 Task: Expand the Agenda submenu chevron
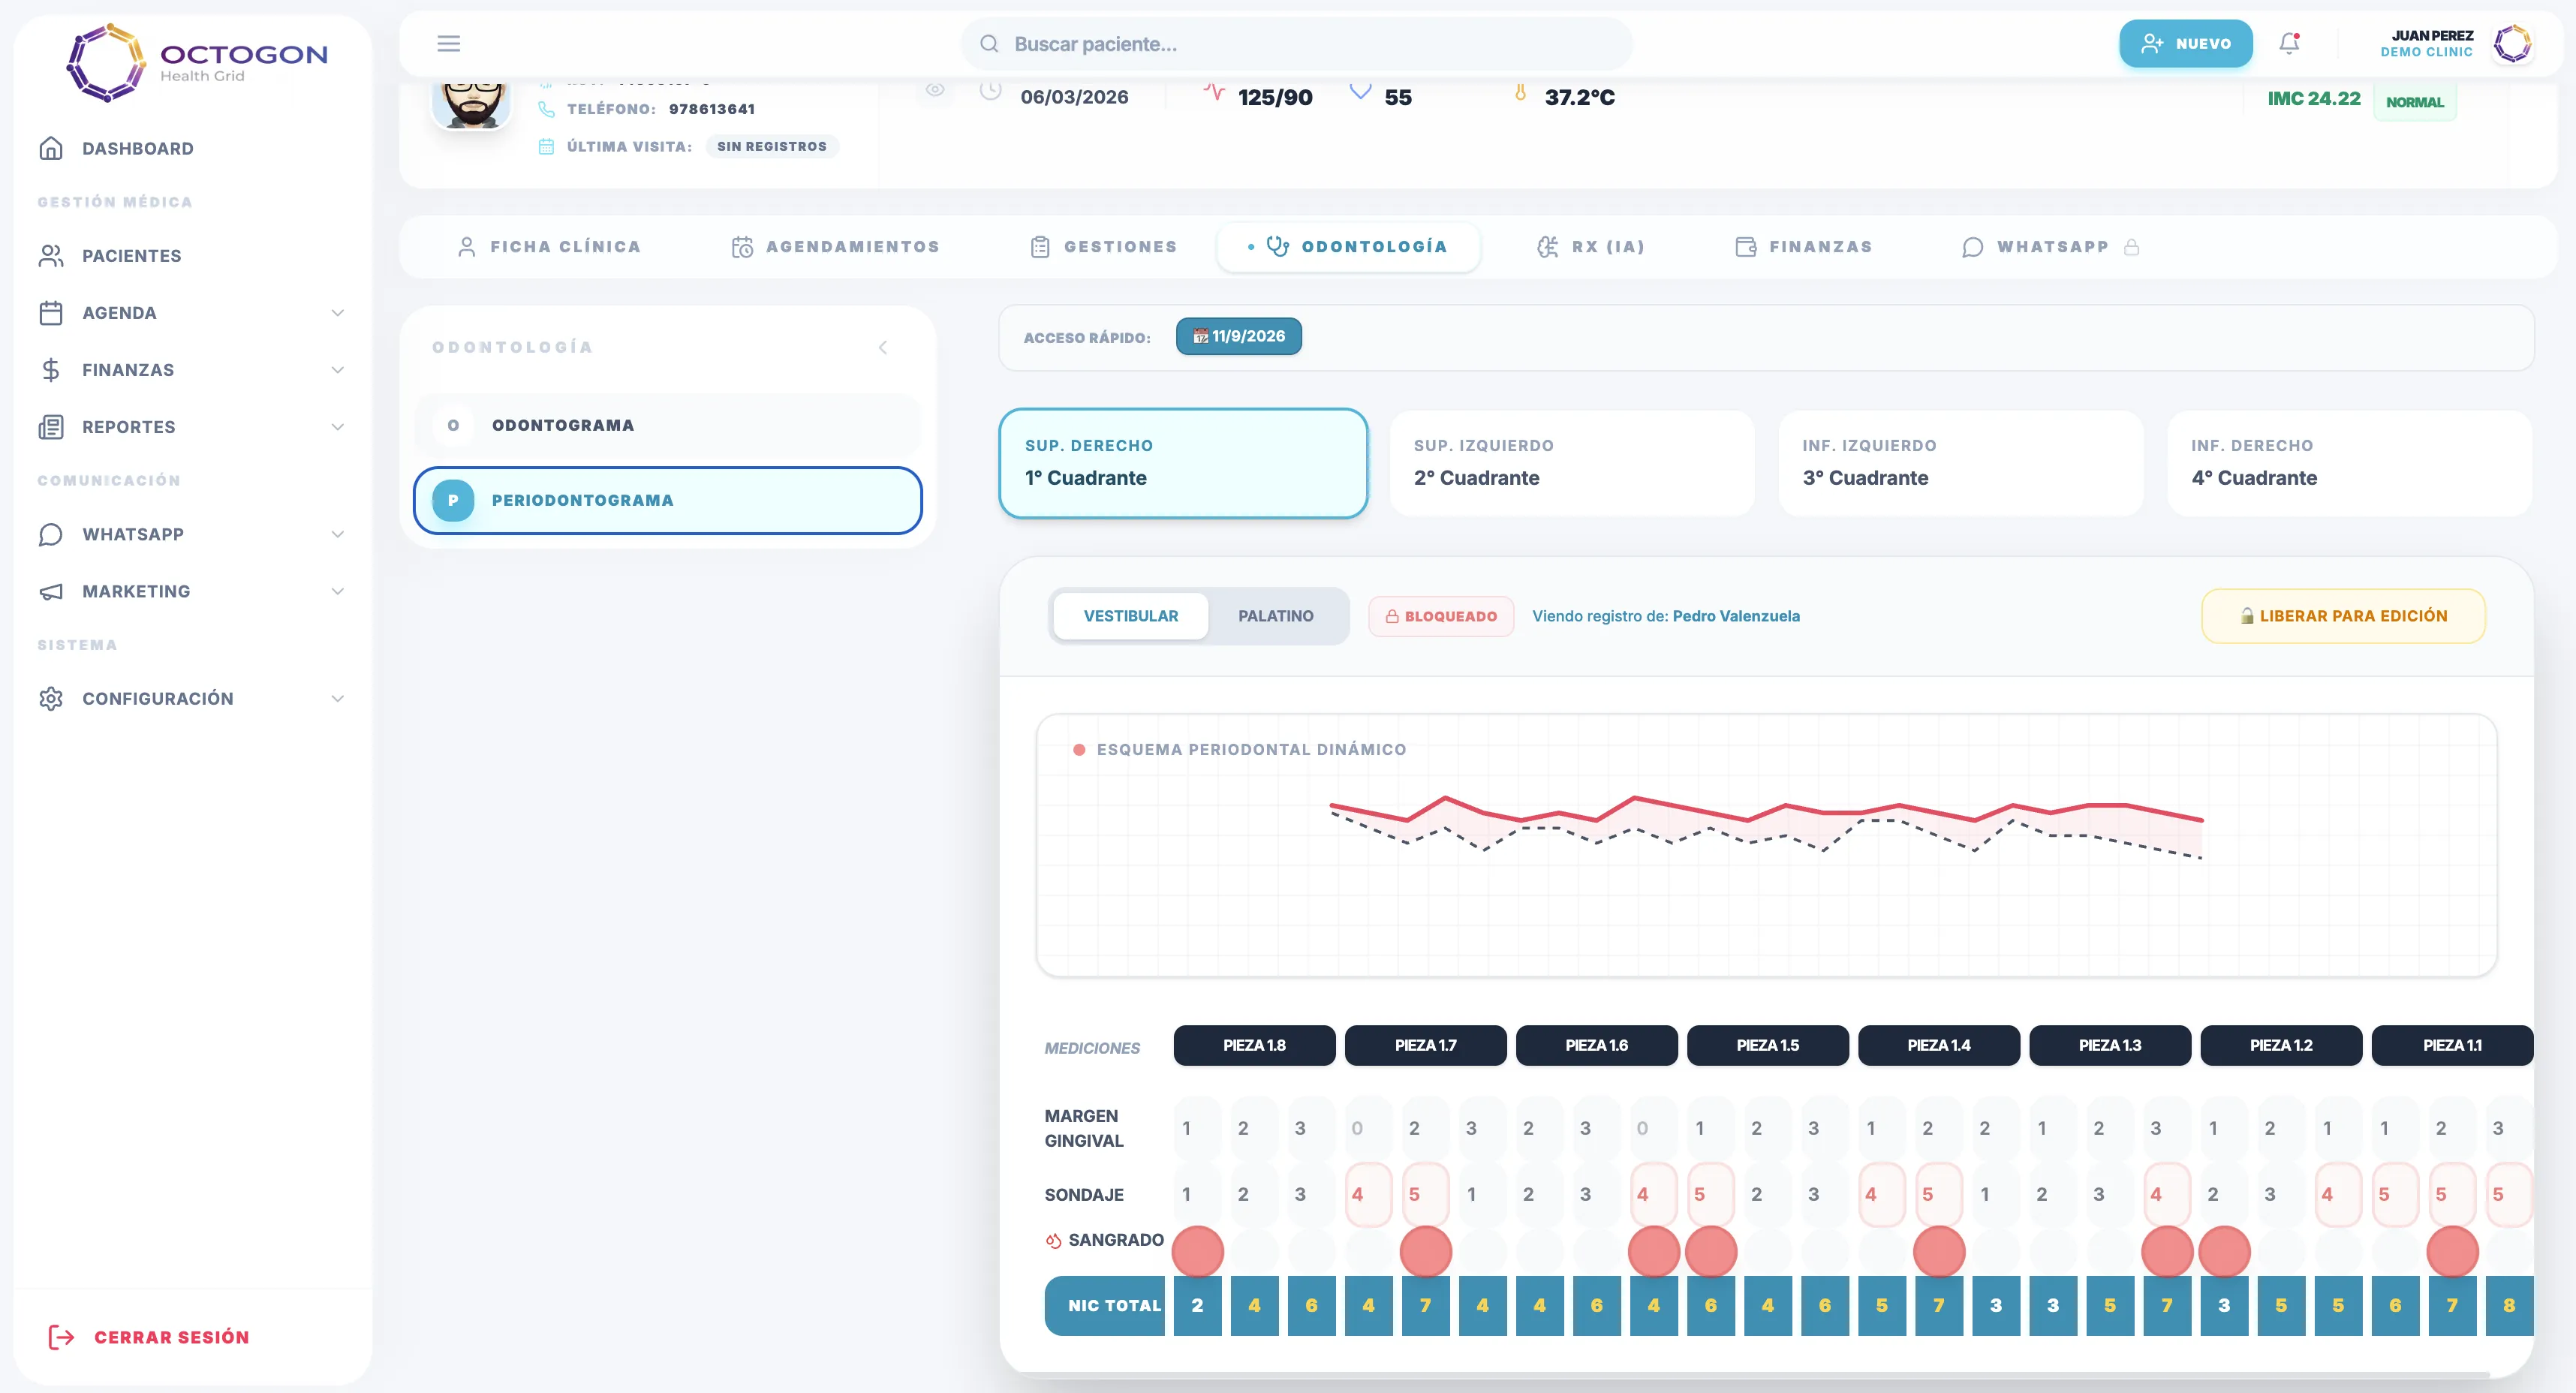click(x=337, y=312)
